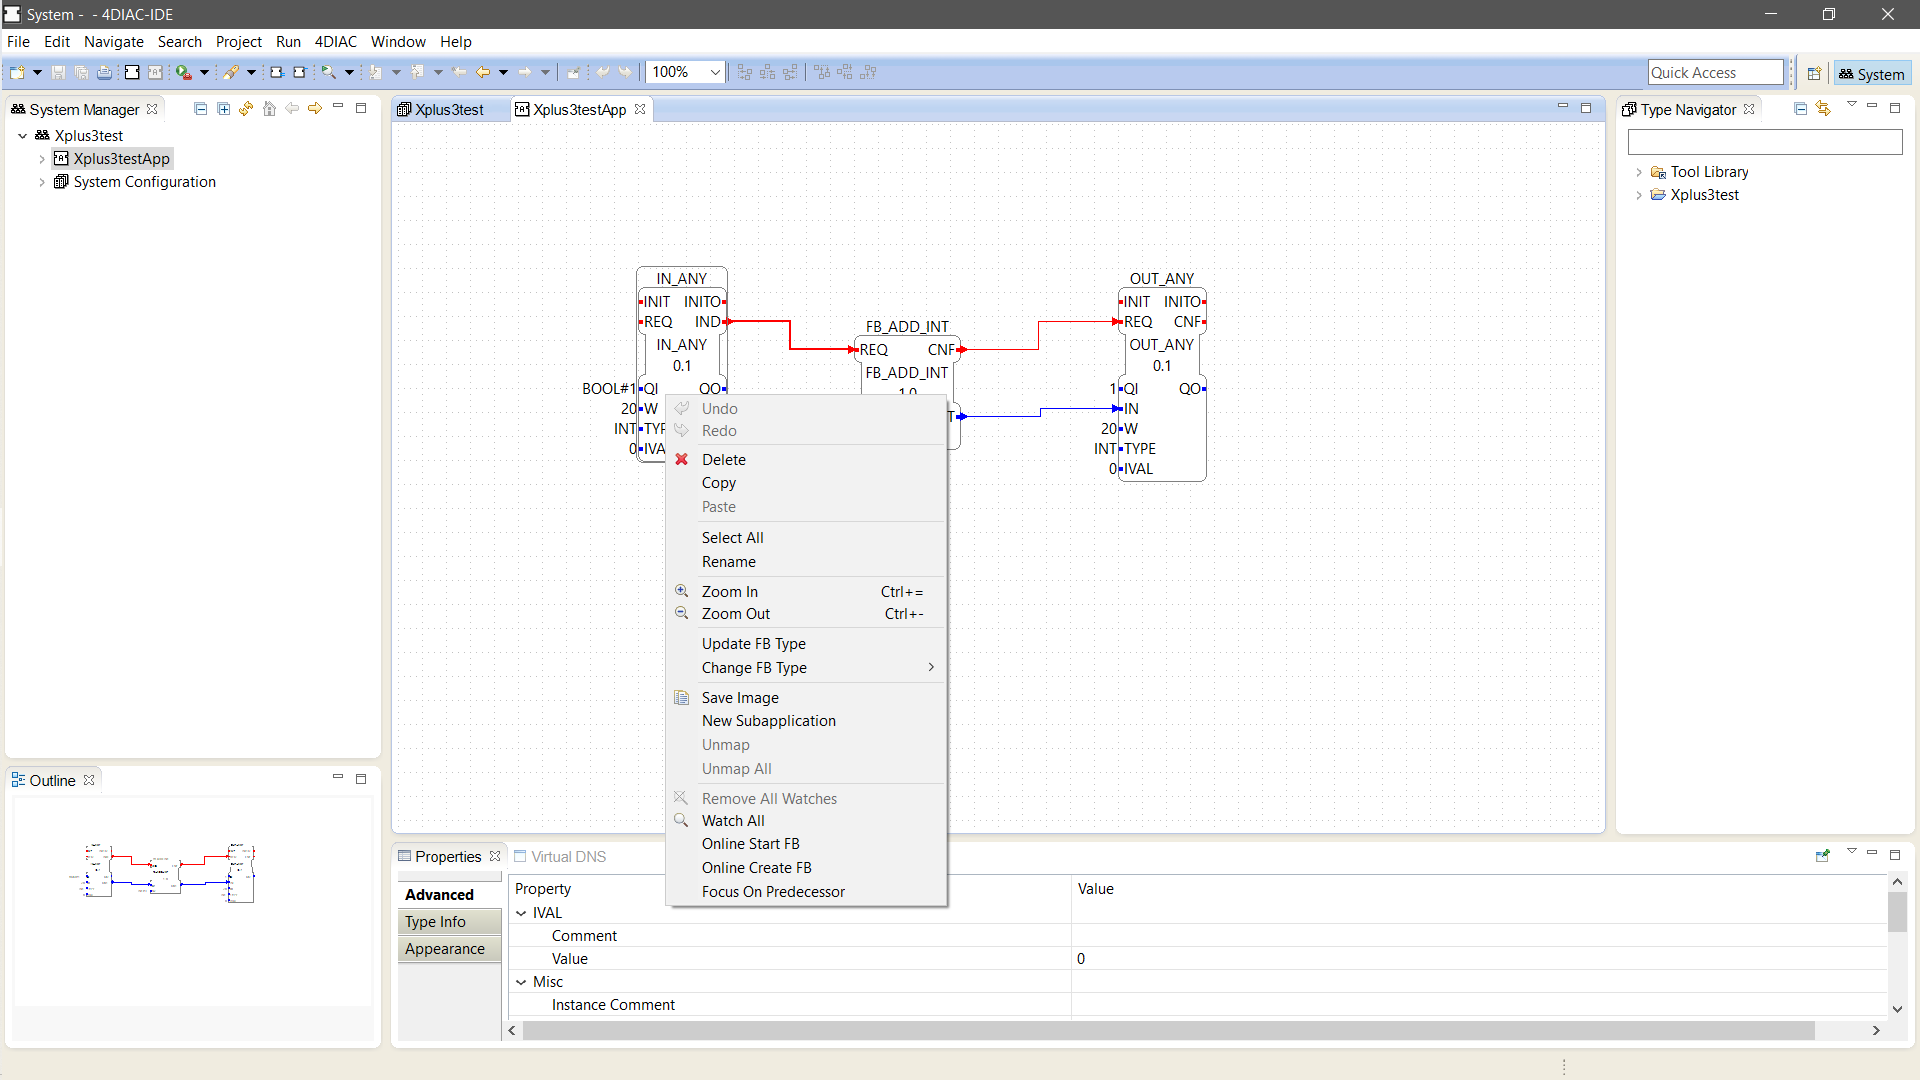Choose Copy from the context menu

coord(807,483)
